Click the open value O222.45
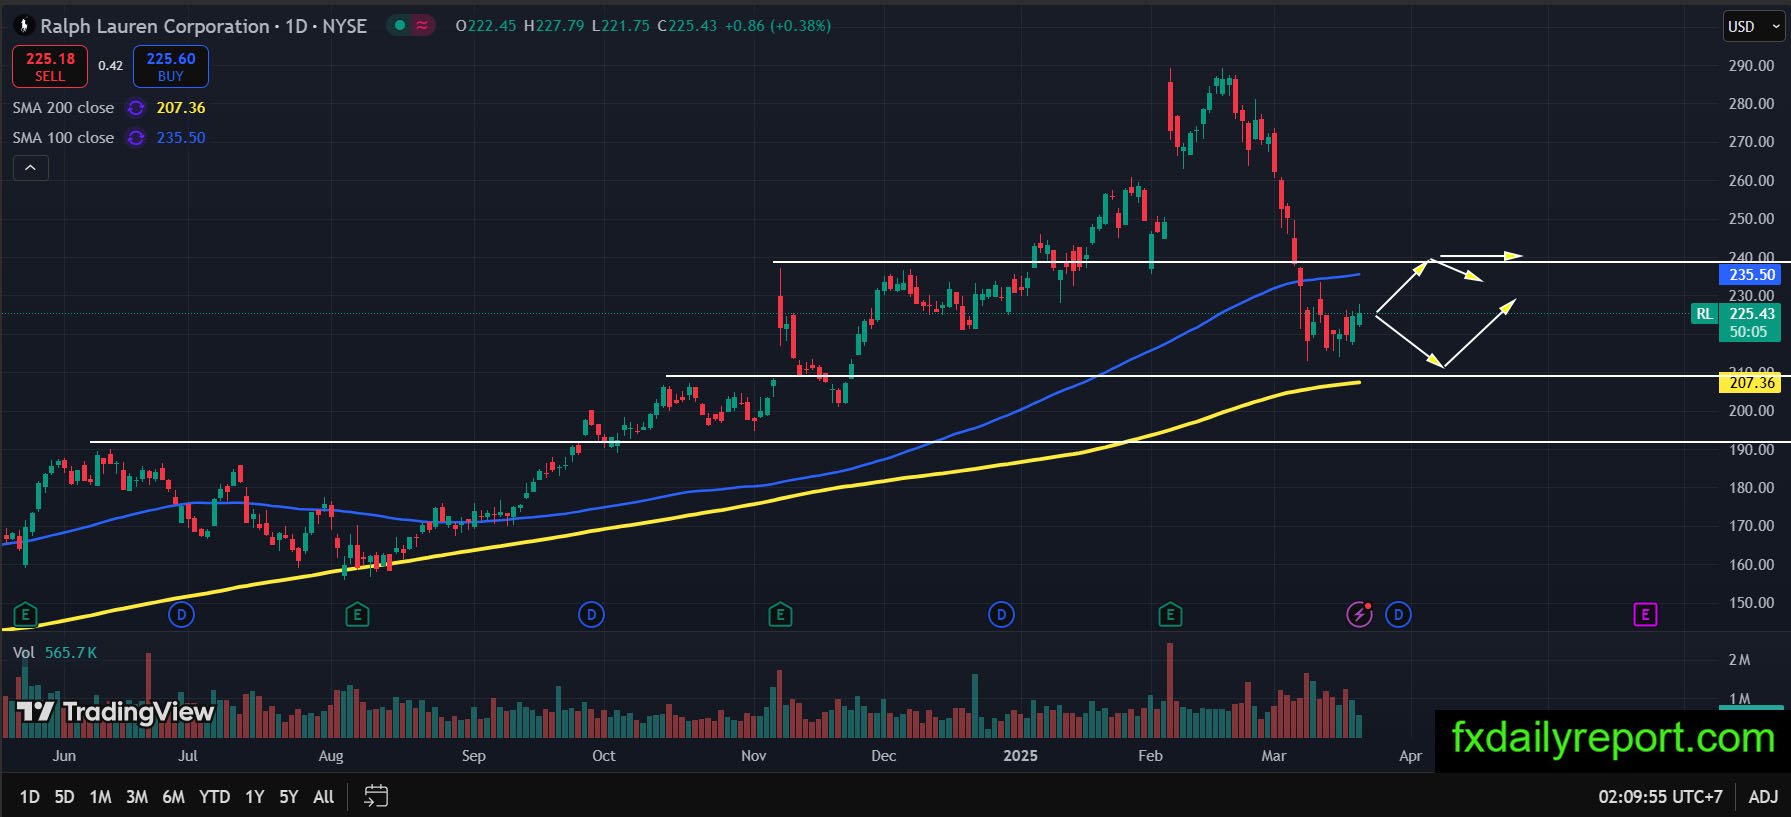 tap(486, 26)
